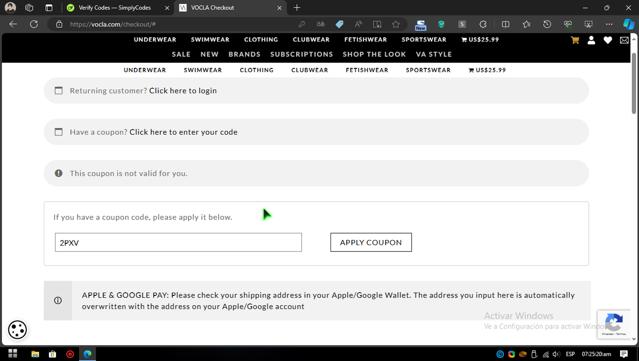Open the user account icon
Screen dimensions: 639x361
591,40
